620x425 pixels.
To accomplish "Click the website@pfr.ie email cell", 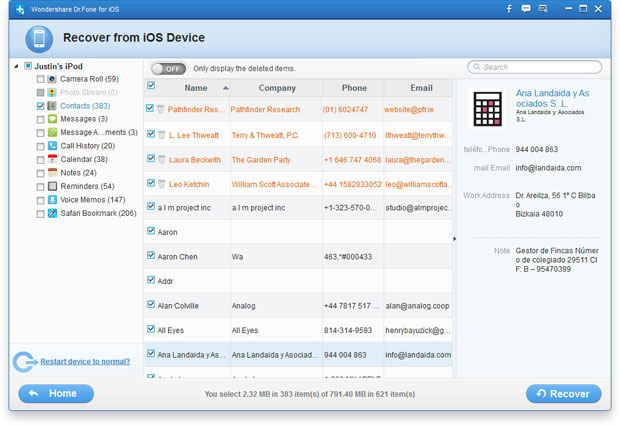I will pos(408,110).
